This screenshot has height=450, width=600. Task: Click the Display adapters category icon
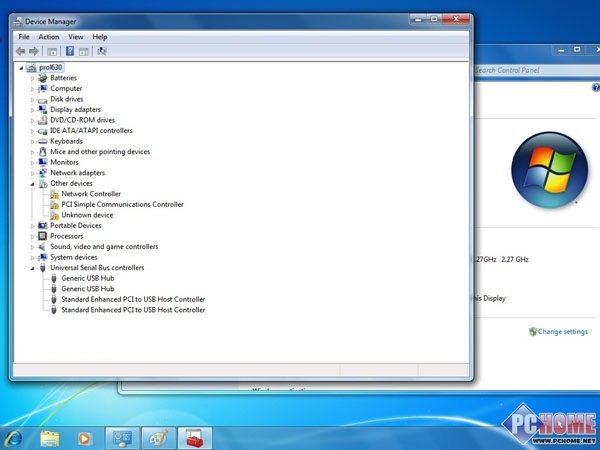point(42,110)
